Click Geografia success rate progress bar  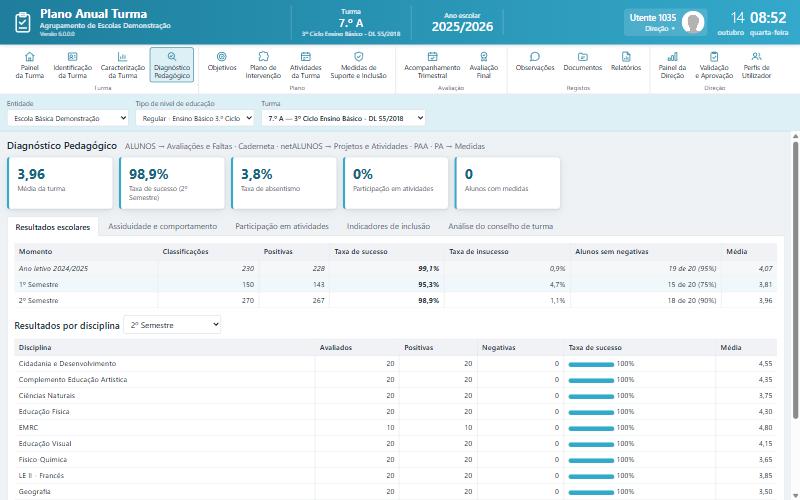coord(591,492)
